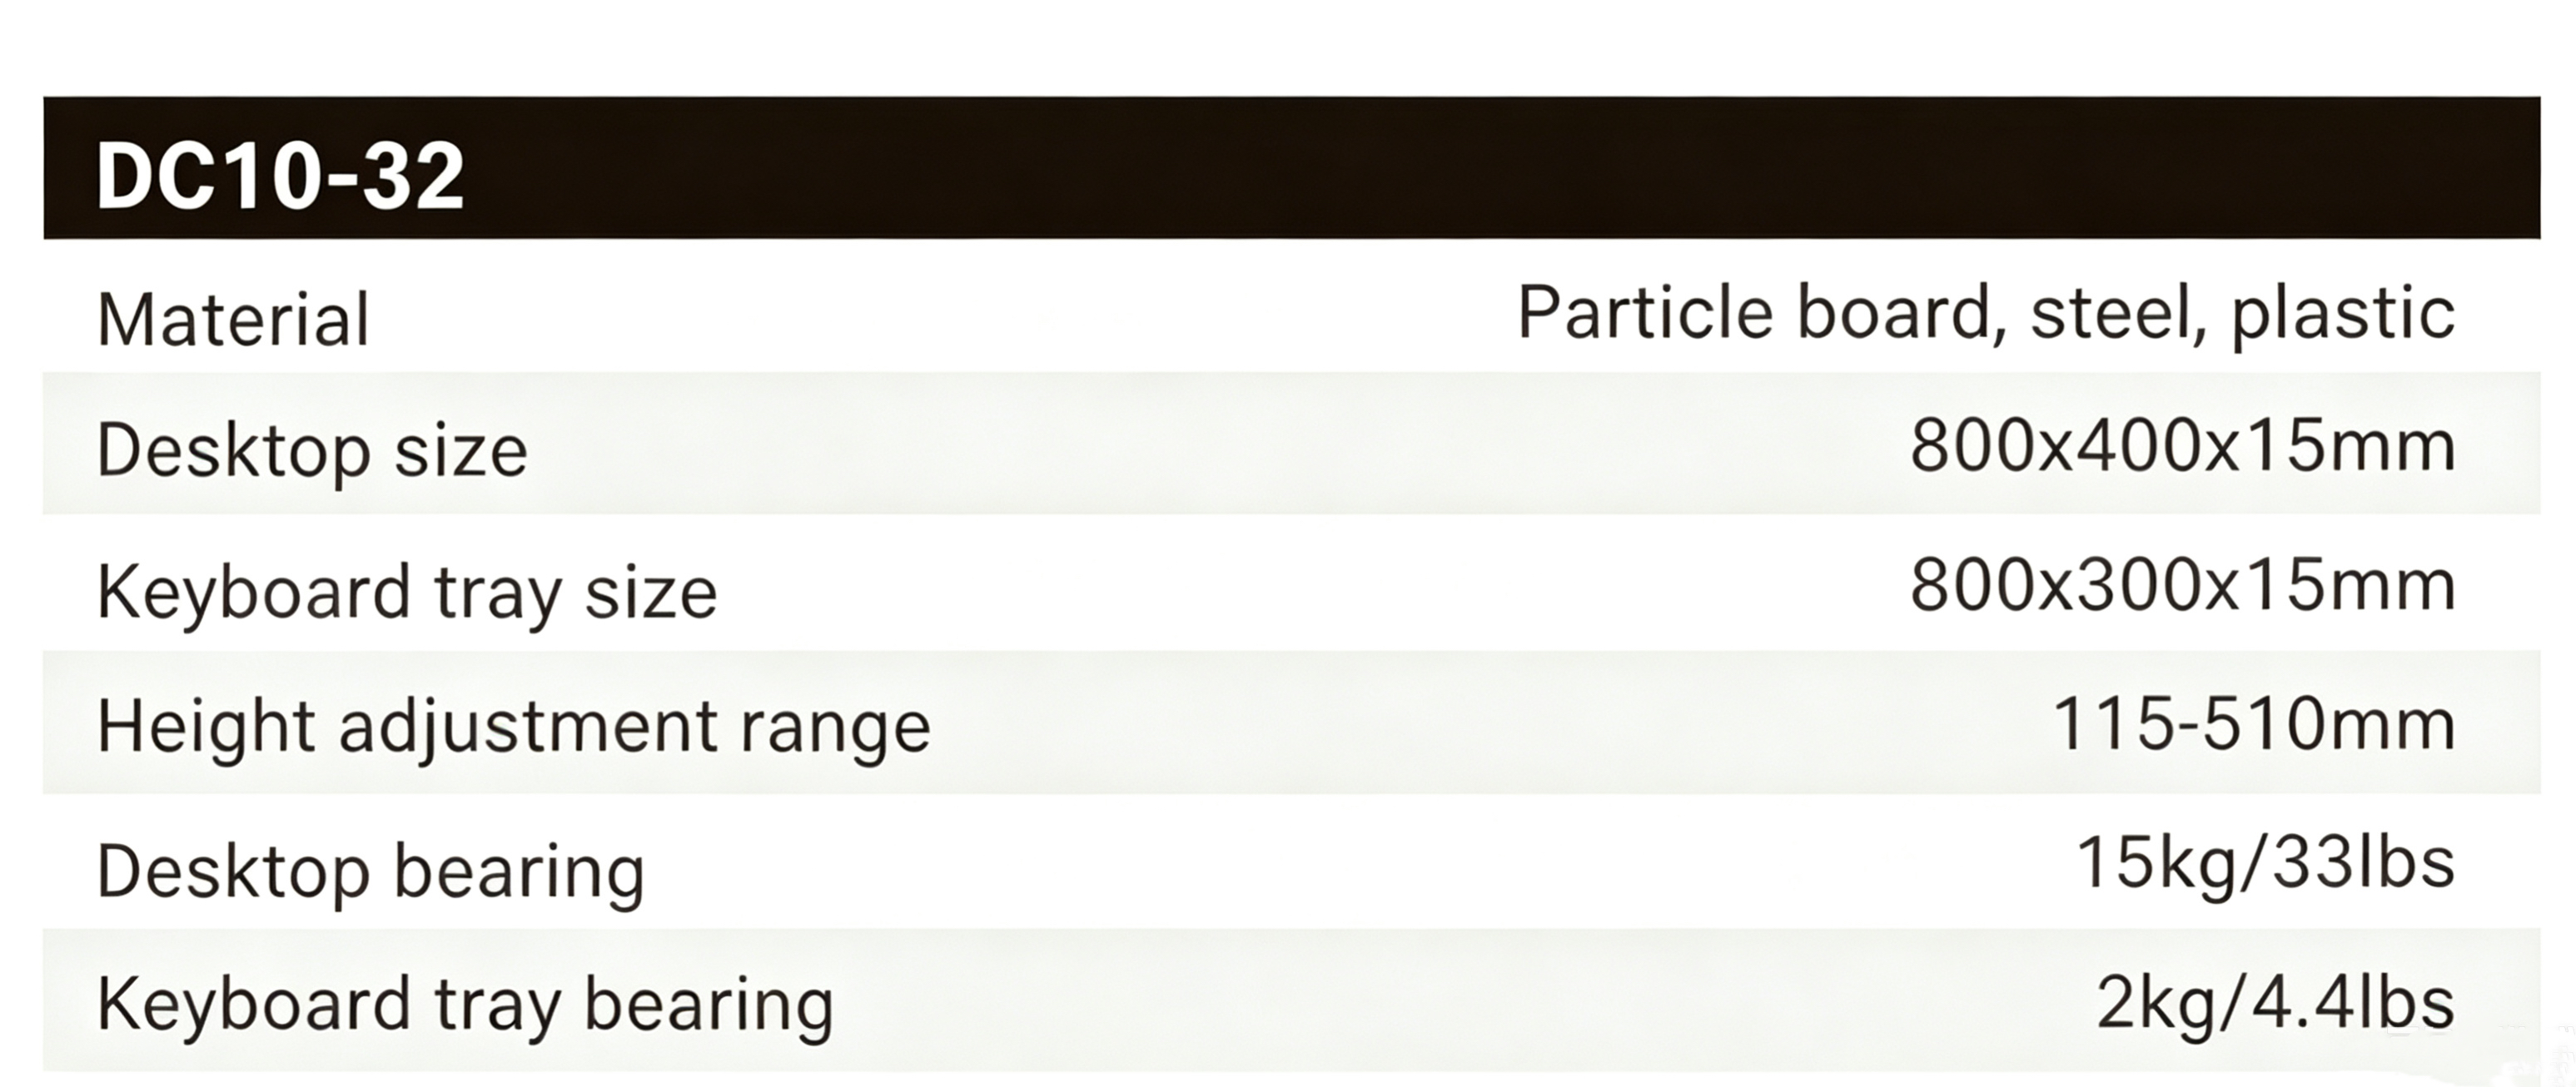
Task: Select the Height adjustment range label
Action: (514, 727)
